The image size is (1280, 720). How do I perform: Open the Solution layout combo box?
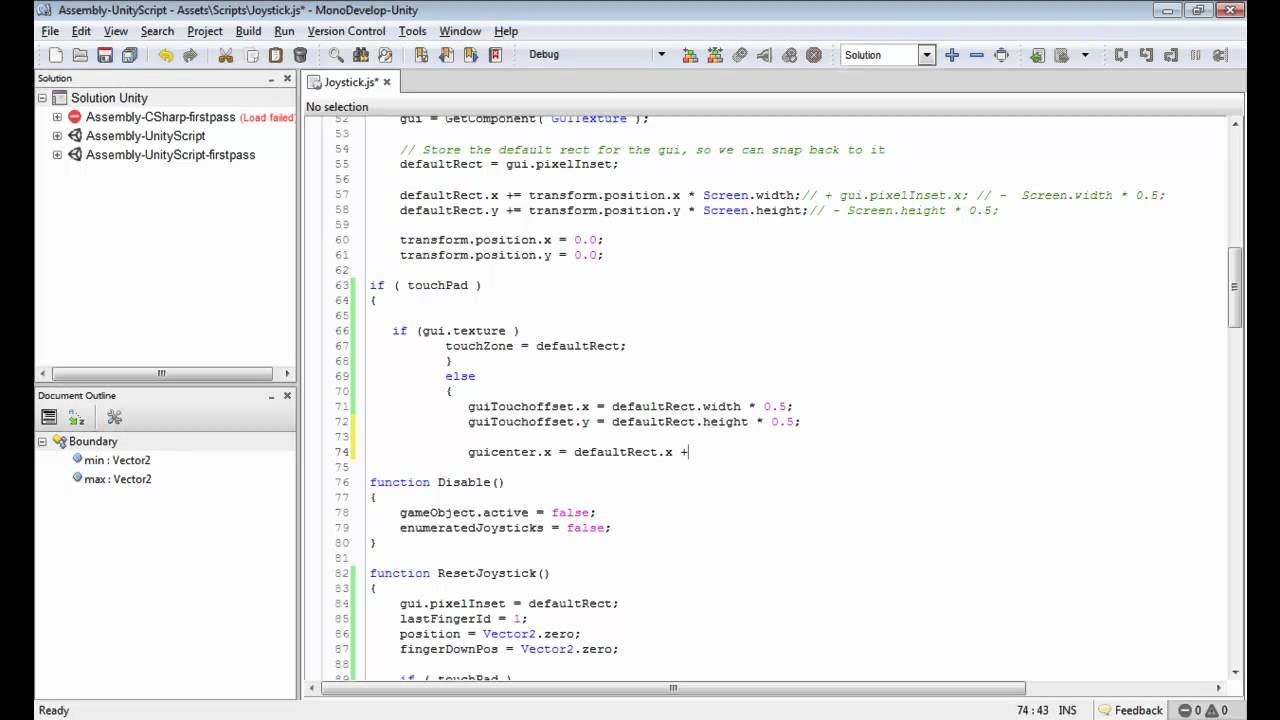pos(887,55)
